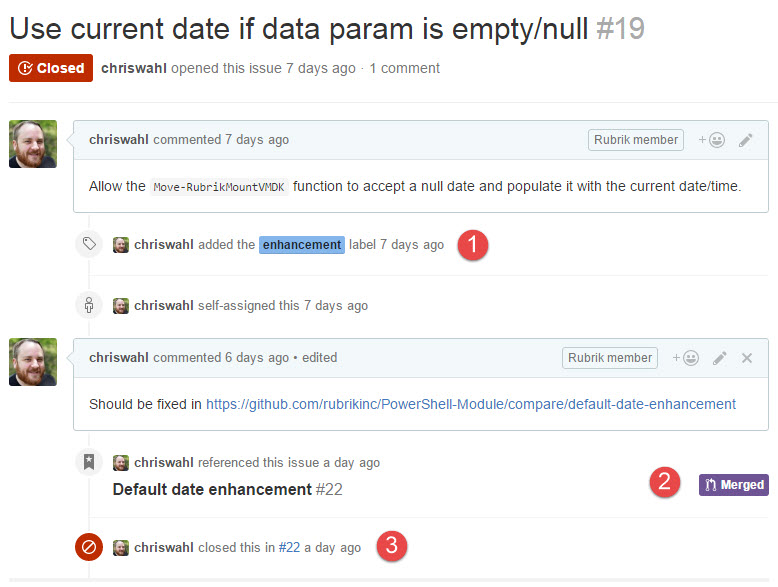Click the blue enhancement label
This screenshot has height=587, width=778.
(x=302, y=244)
